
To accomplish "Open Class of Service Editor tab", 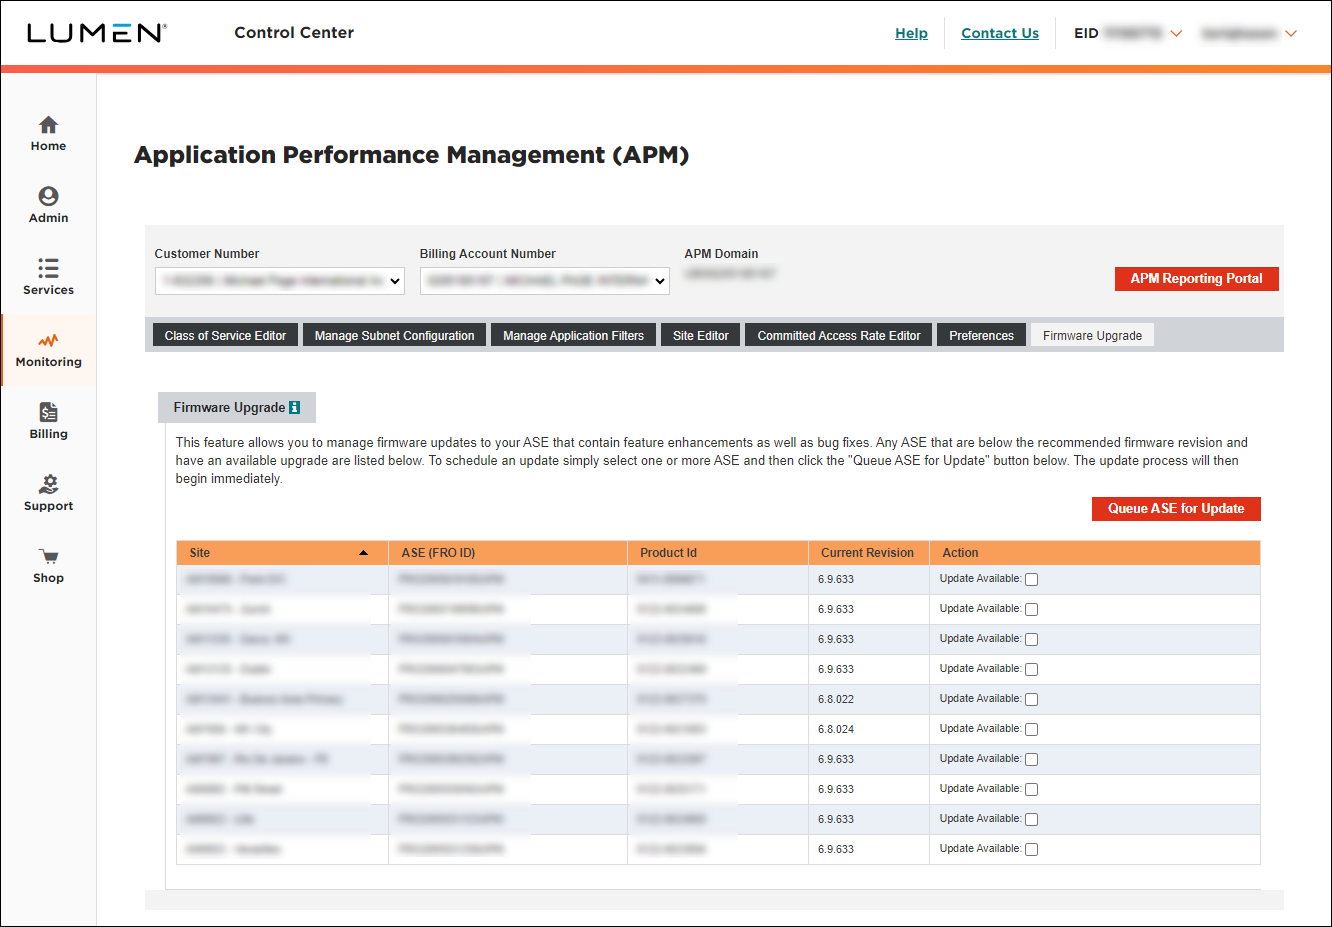I will coord(225,335).
